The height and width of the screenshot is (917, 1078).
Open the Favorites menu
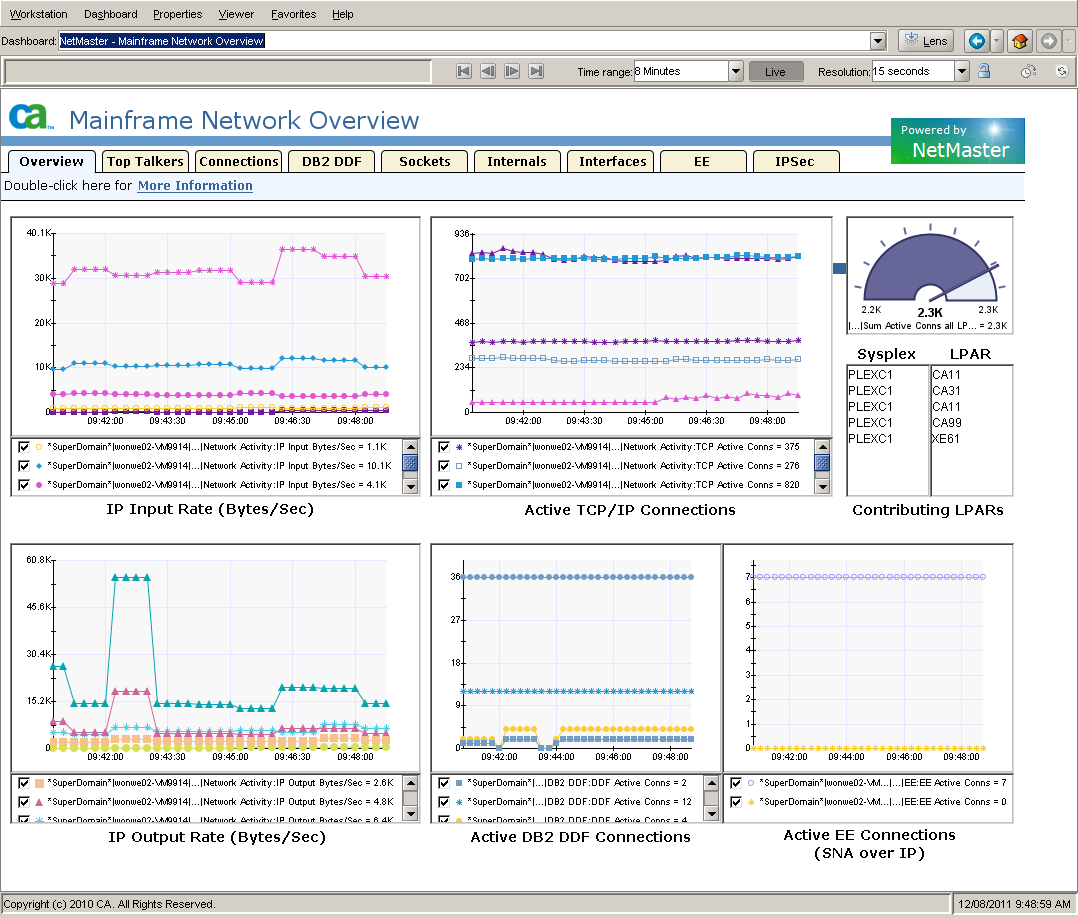pos(294,14)
